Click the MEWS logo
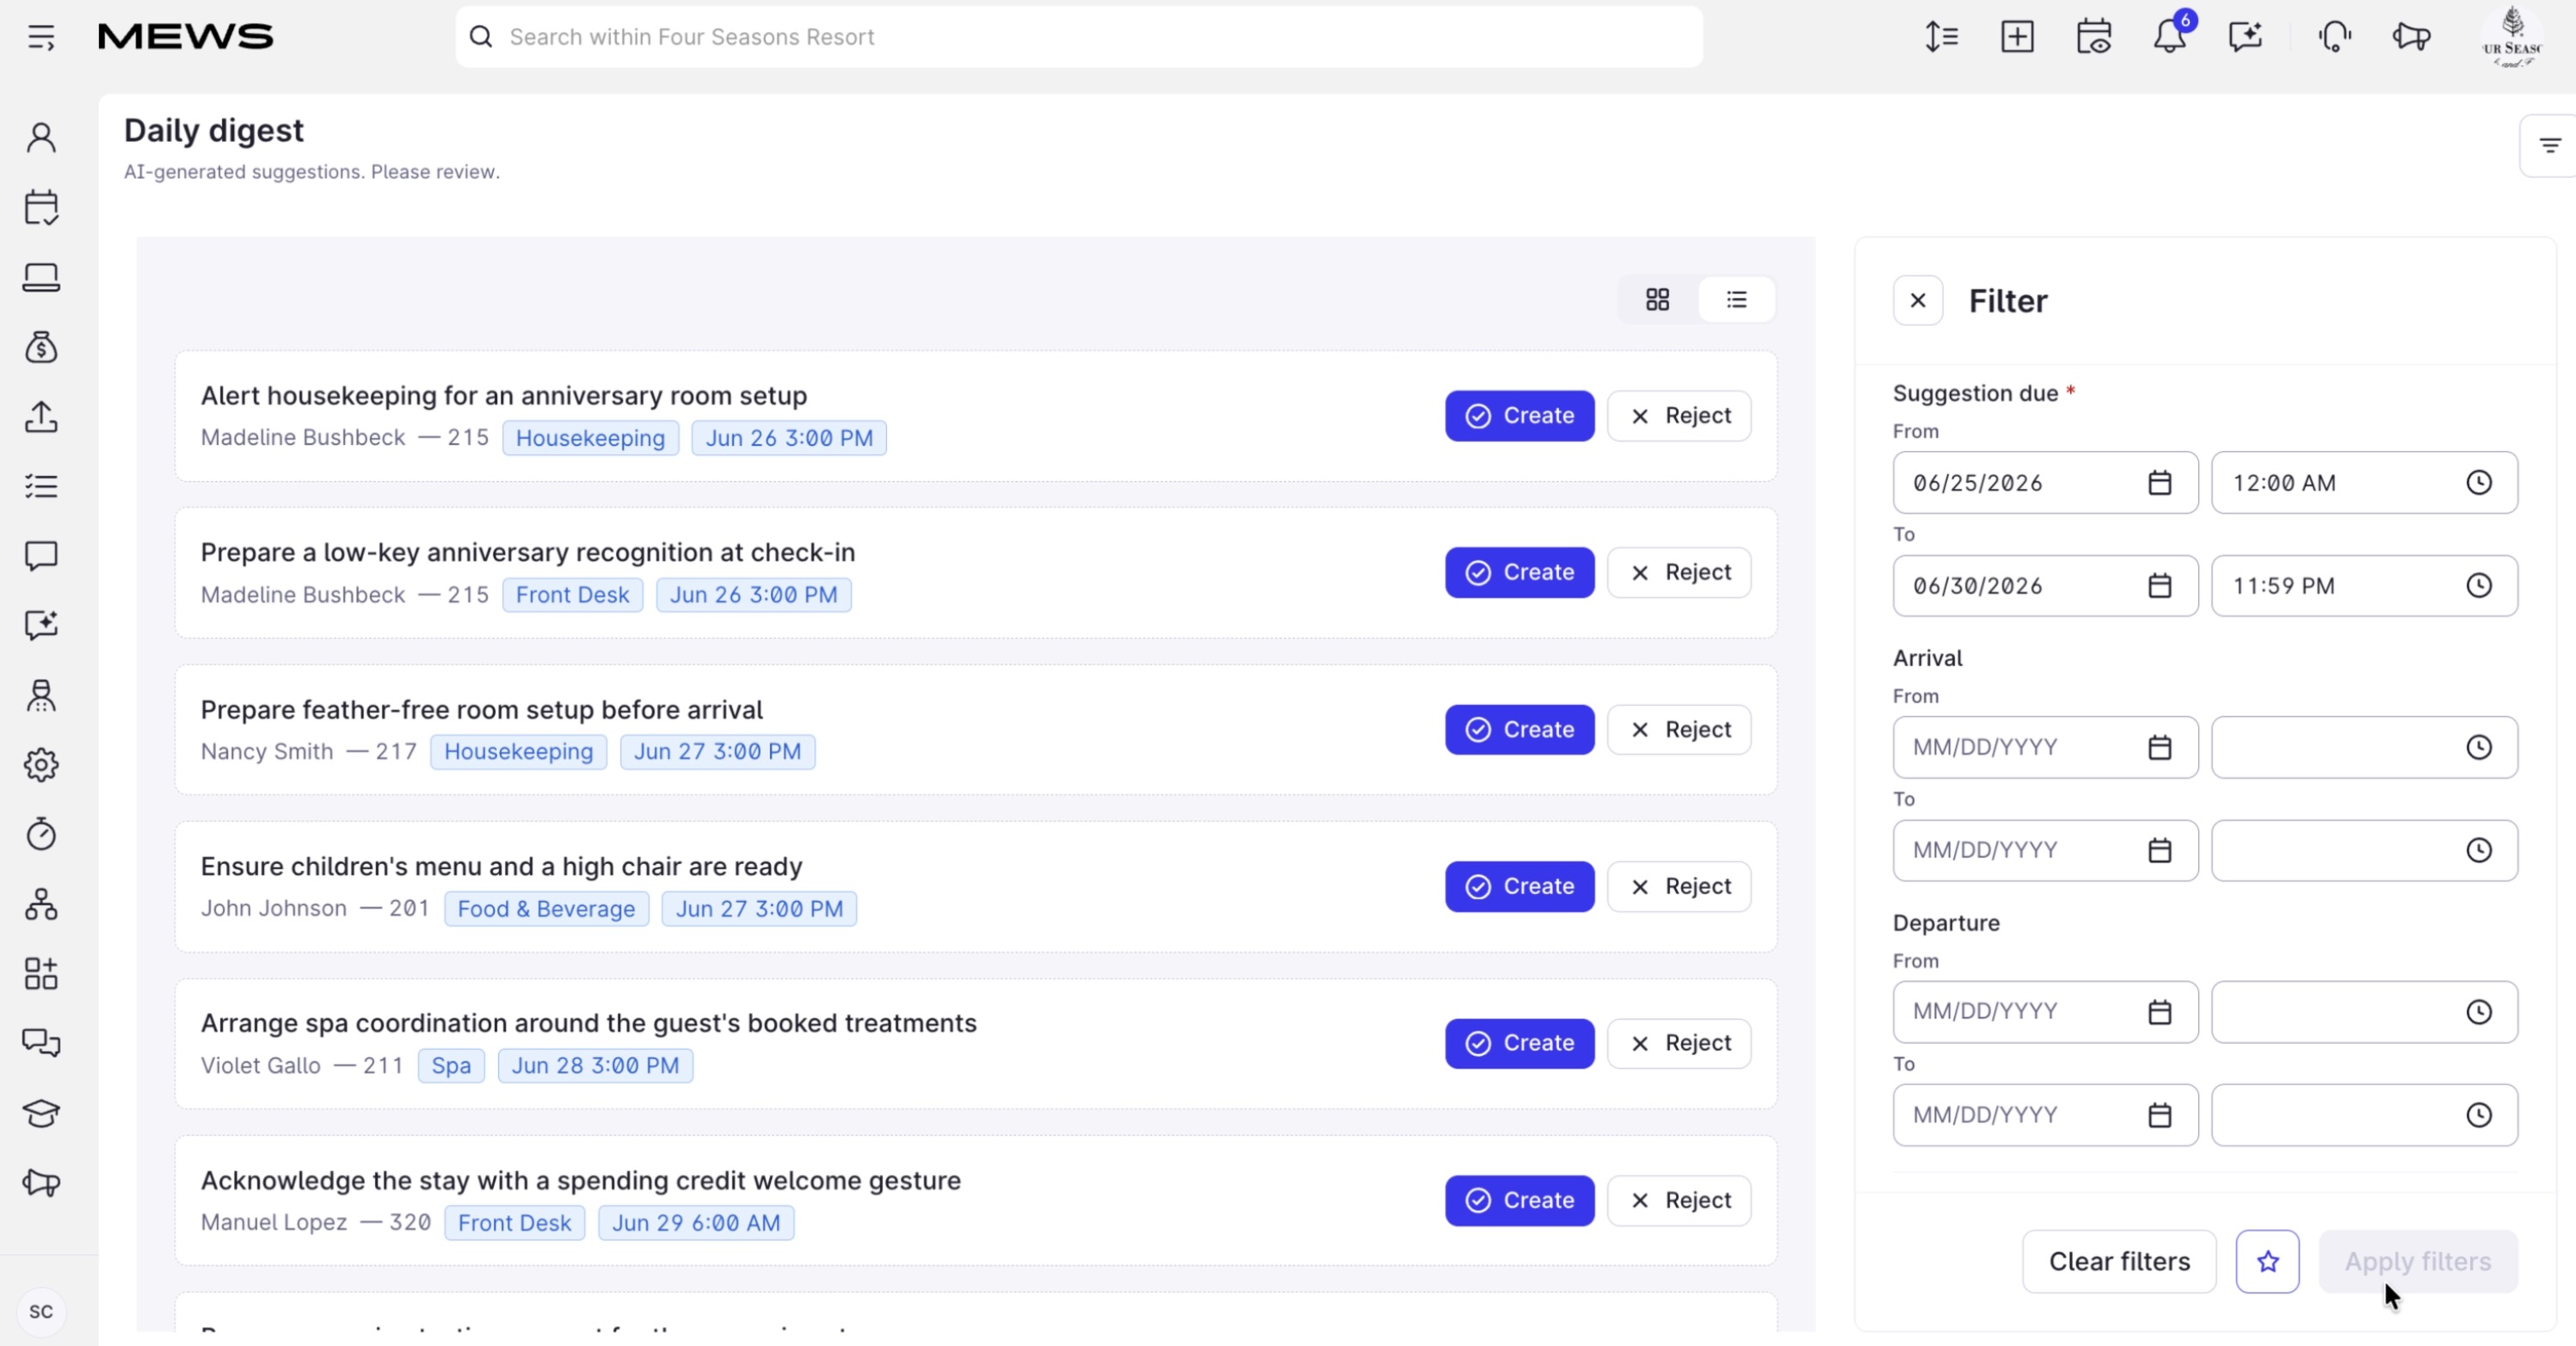 point(185,37)
